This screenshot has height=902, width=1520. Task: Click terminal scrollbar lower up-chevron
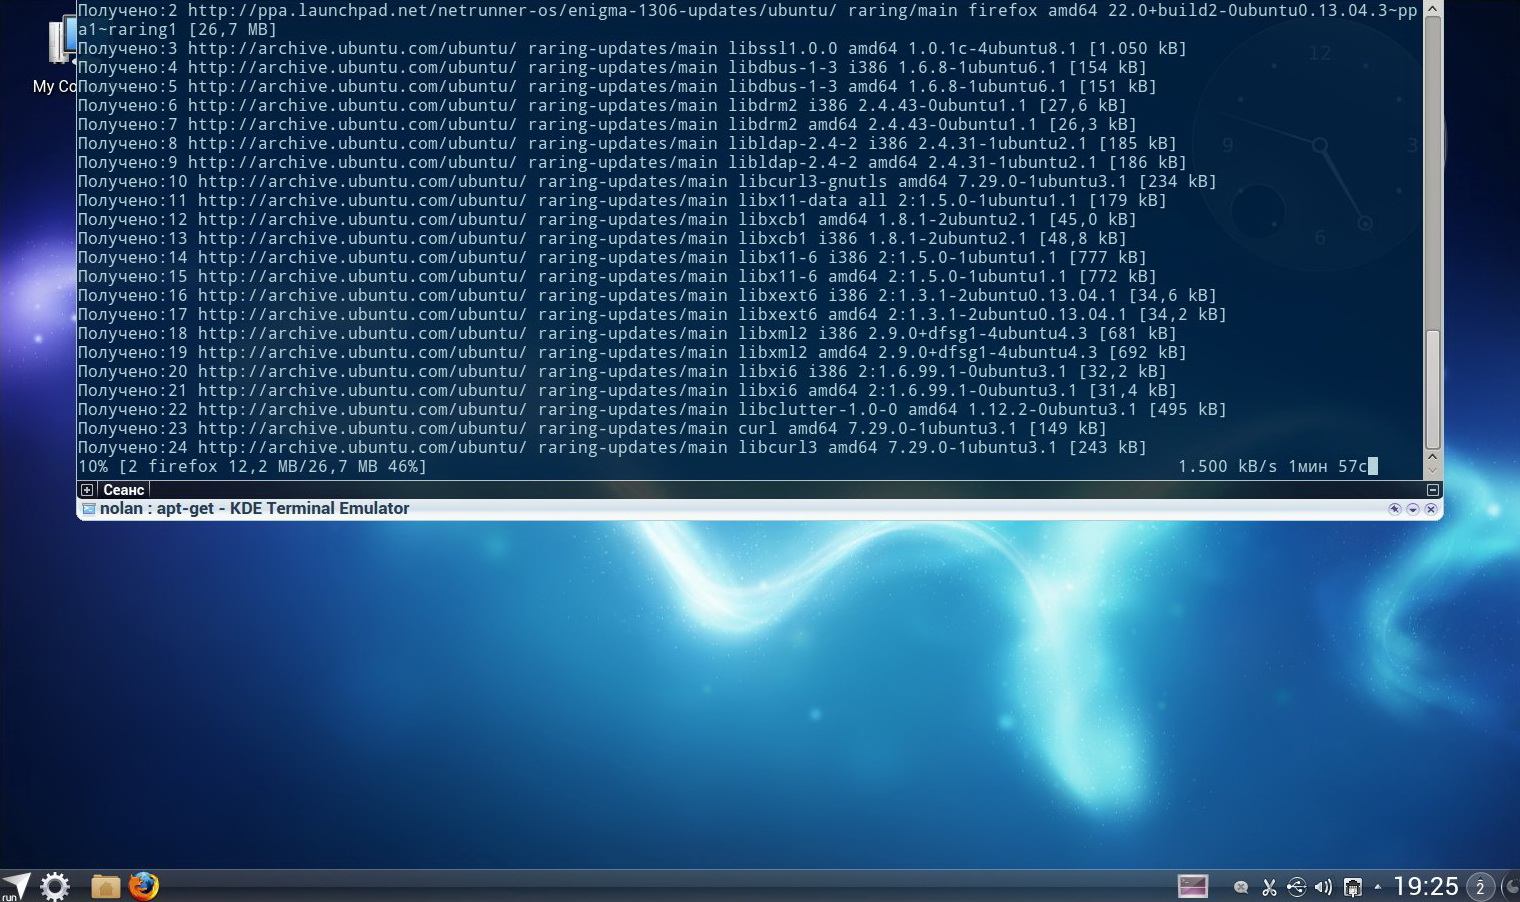(1432, 457)
